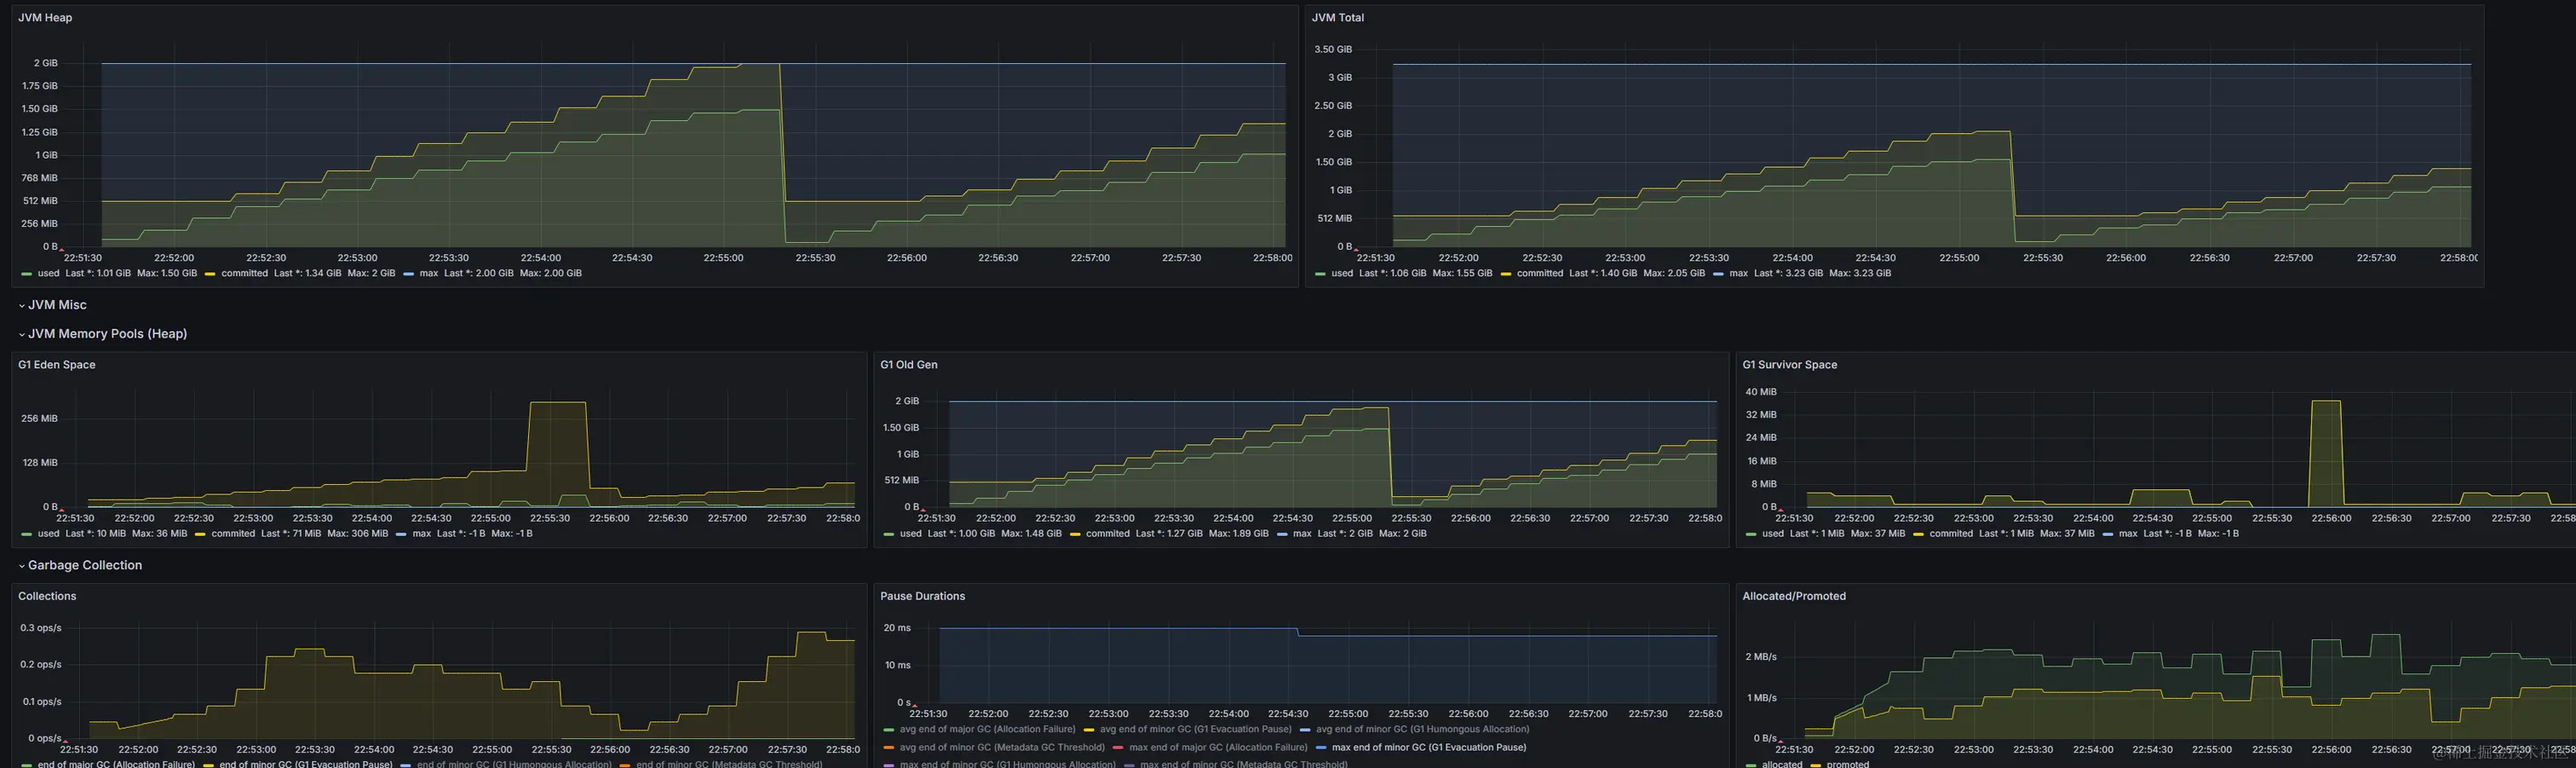Click green color swatch beside used in JVM Total

pos(1321,274)
